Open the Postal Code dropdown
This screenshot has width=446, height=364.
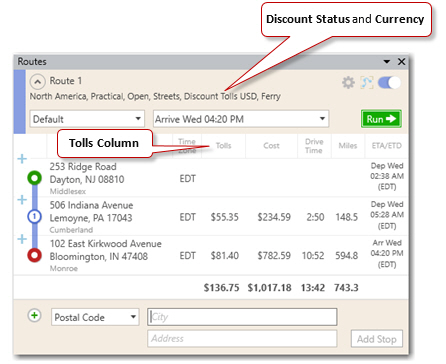(x=95, y=317)
